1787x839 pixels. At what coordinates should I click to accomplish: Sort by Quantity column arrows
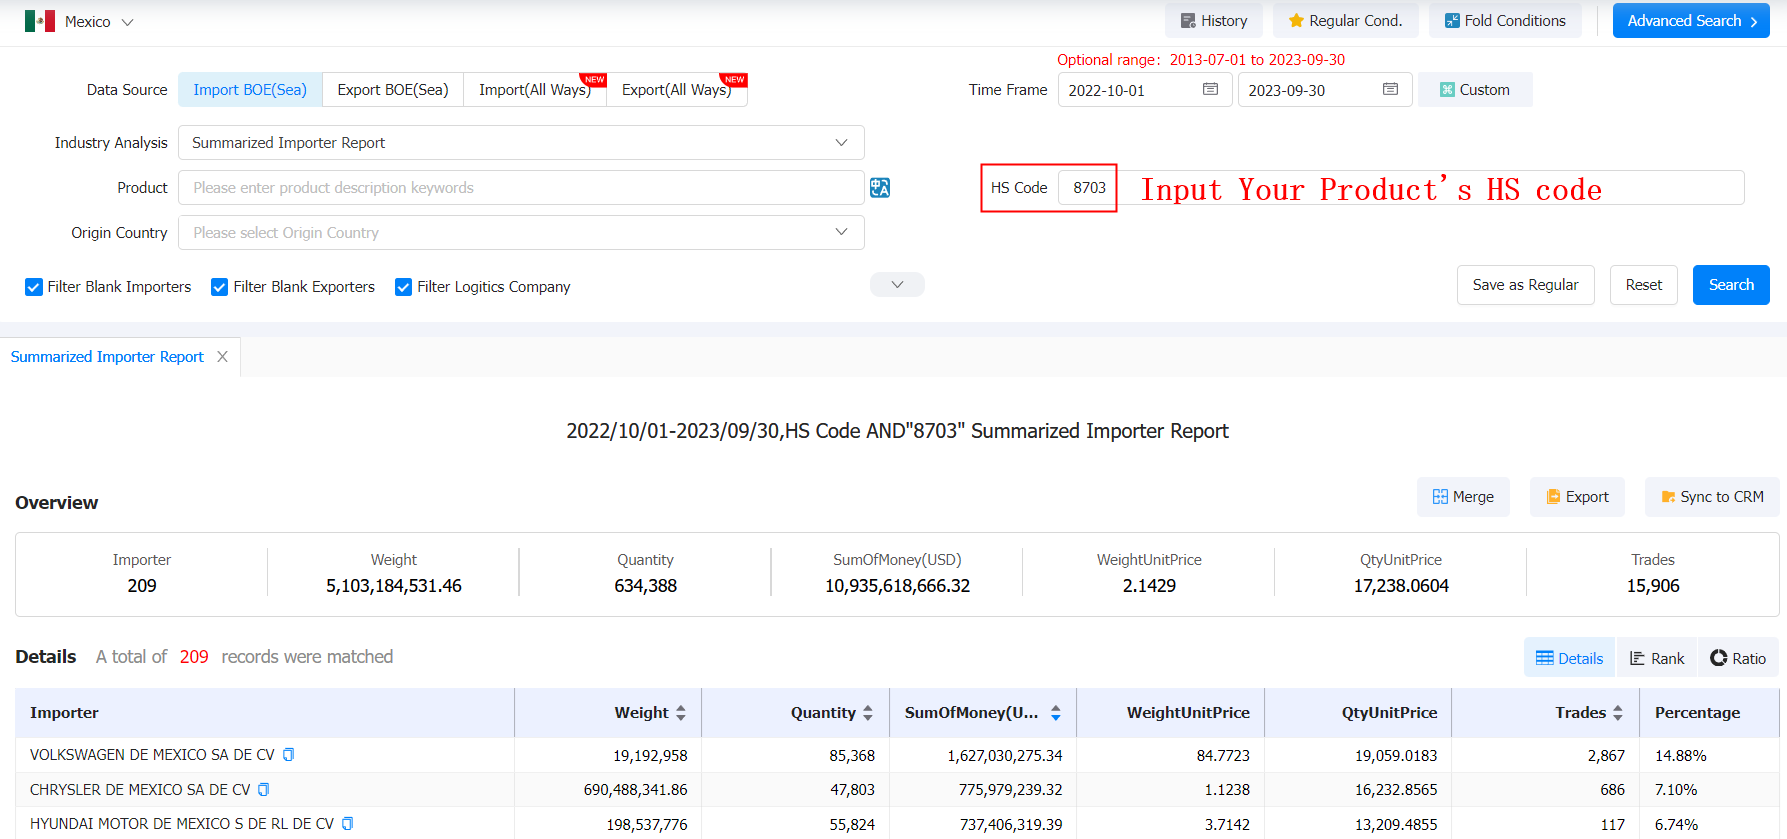(868, 713)
